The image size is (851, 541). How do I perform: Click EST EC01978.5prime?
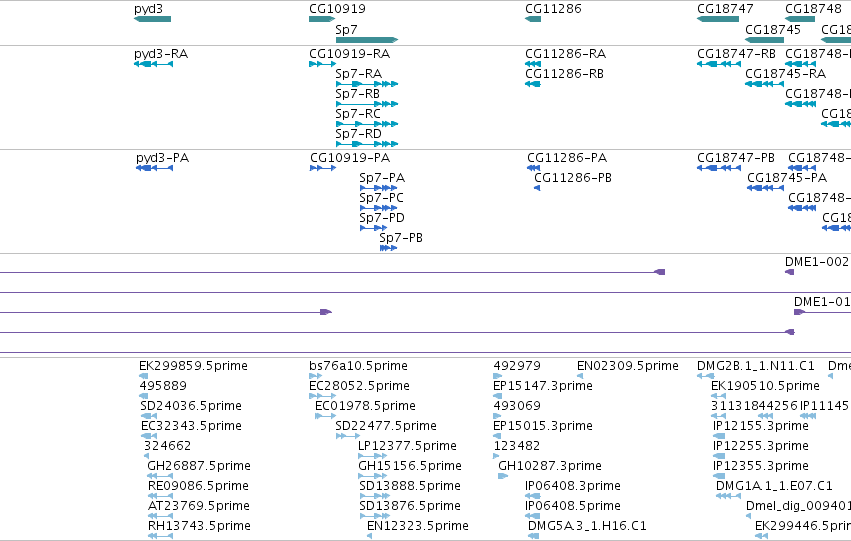pyautogui.click(x=326, y=416)
